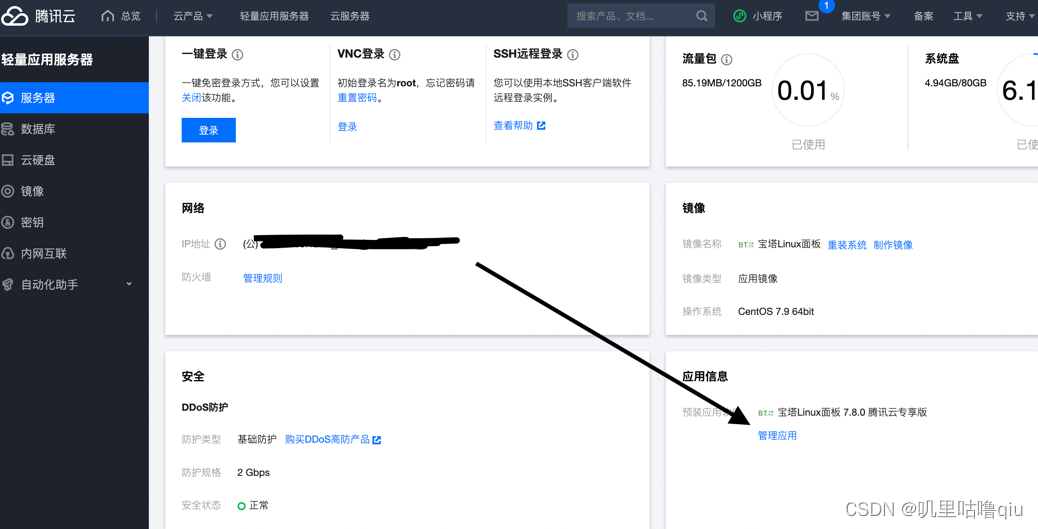
Task: Click the CentOS 7.9 64bit text
Action: coord(776,311)
